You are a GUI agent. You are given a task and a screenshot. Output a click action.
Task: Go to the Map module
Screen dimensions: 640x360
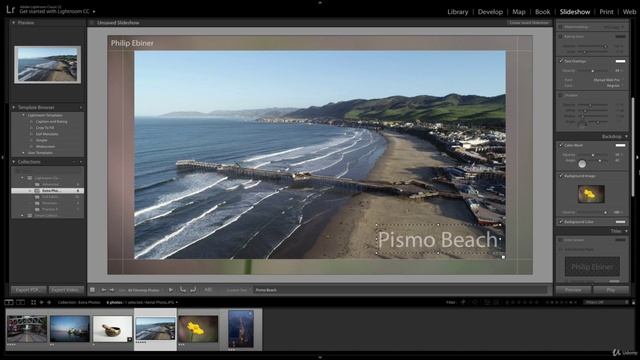click(519, 12)
